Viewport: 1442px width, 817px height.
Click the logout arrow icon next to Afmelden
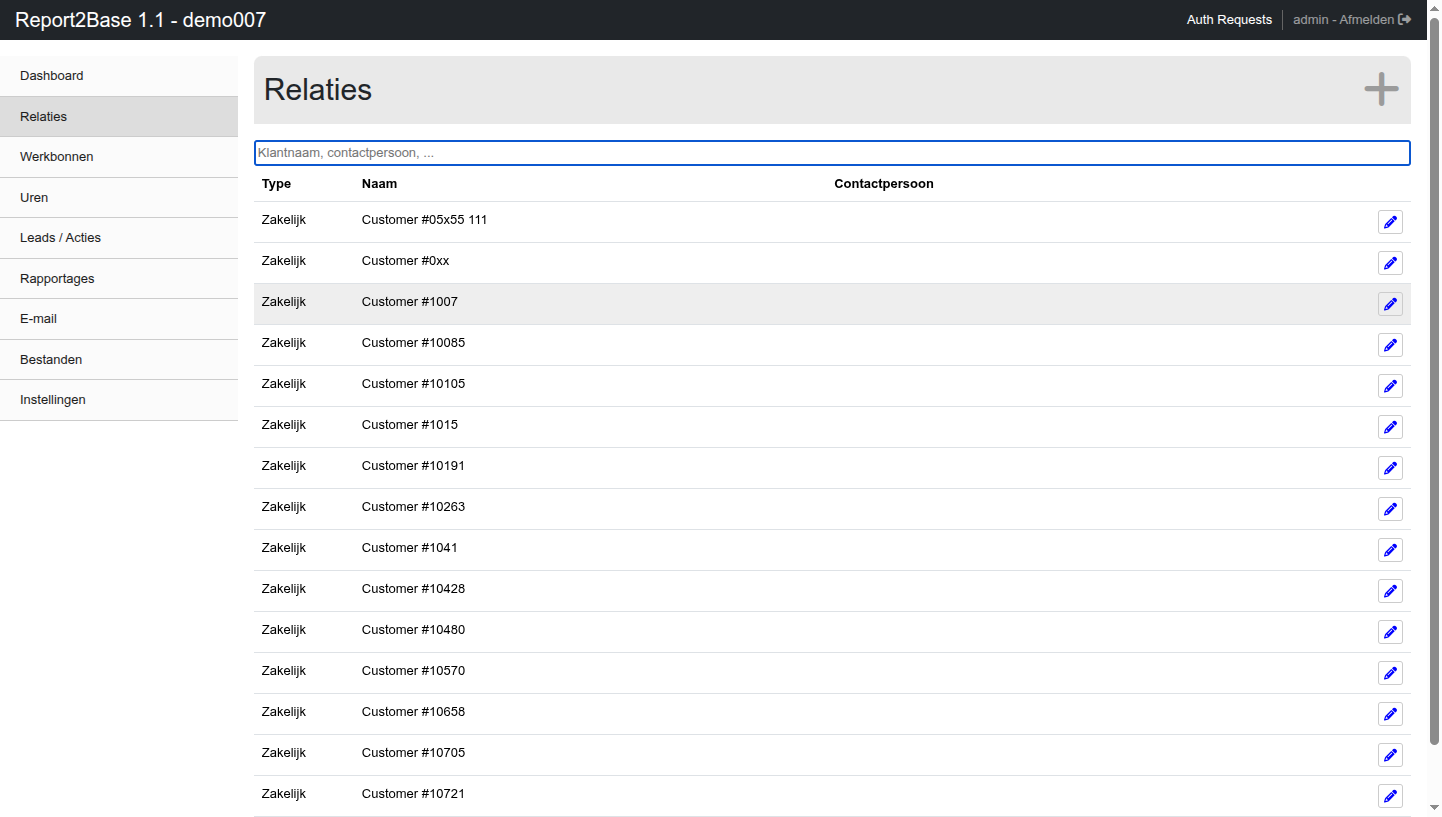click(1405, 20)
